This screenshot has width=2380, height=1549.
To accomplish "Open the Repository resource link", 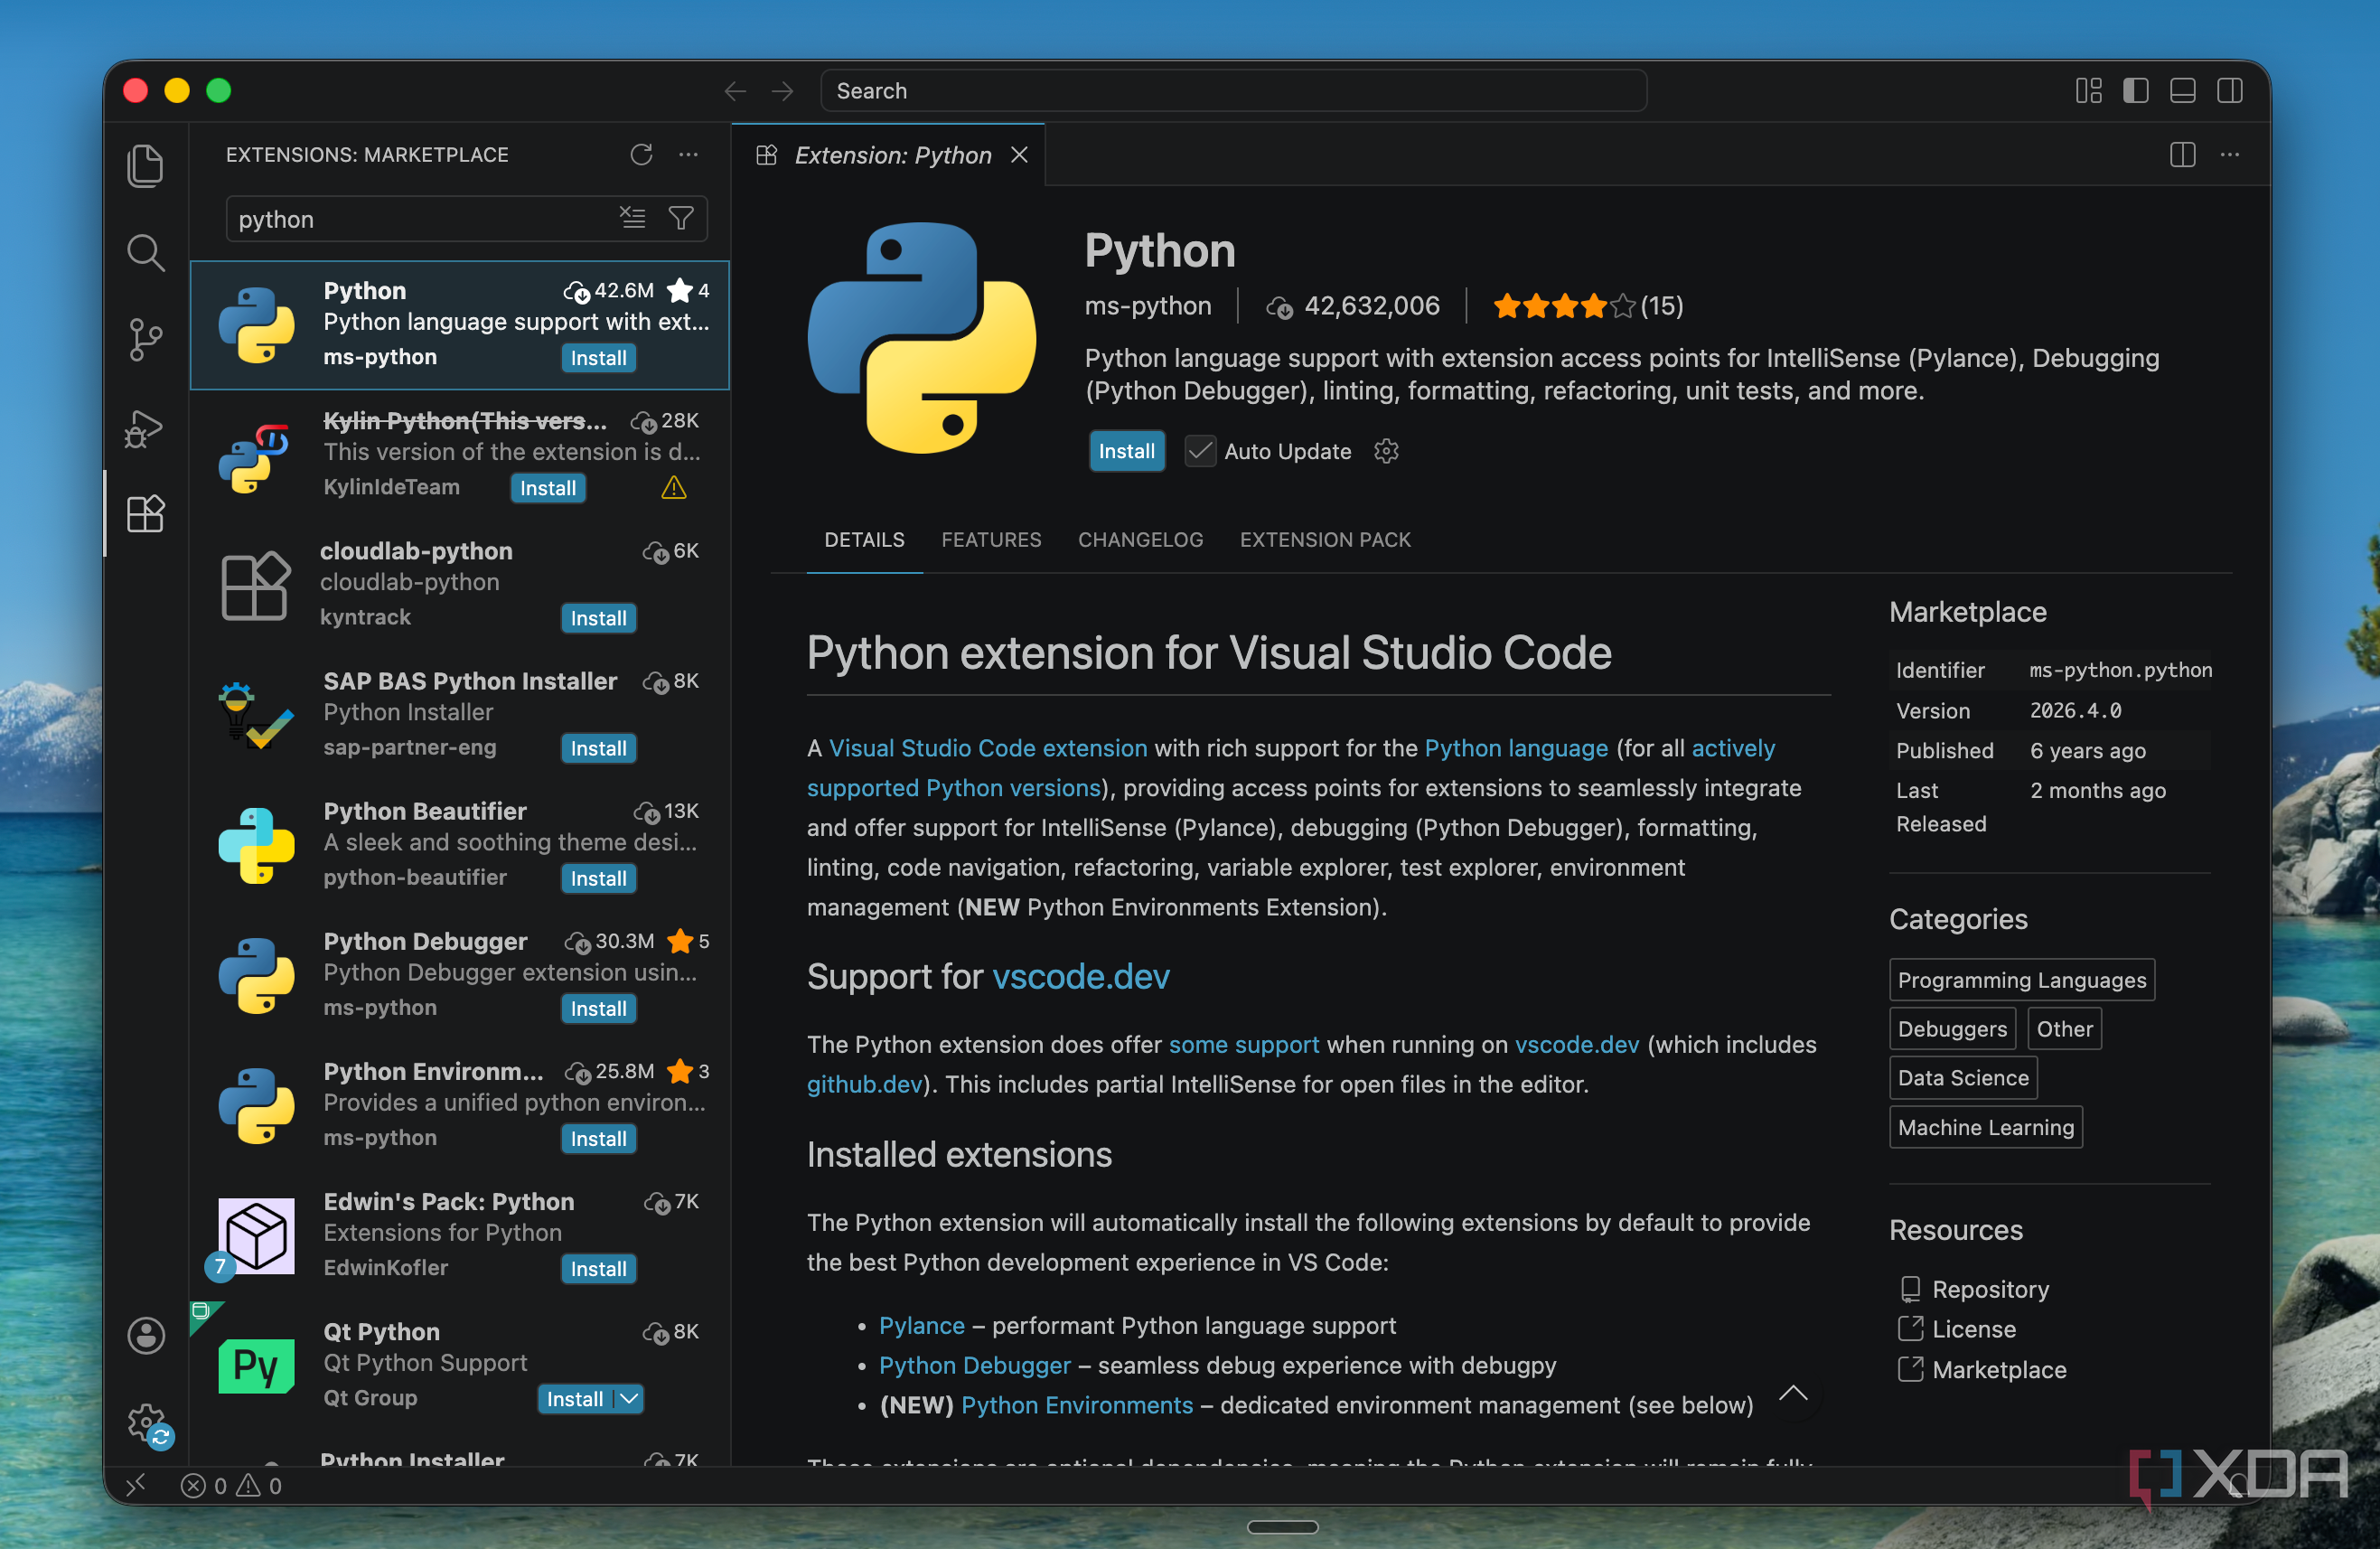I will click(x=1990, y=1289).
